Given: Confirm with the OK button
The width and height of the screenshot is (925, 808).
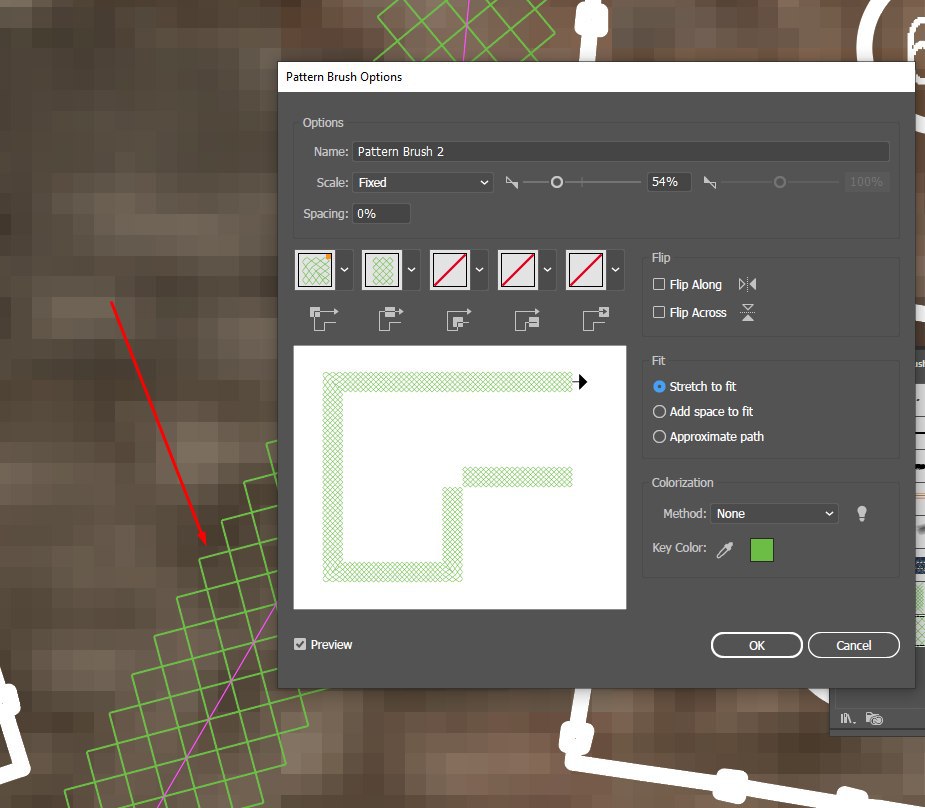Looking at the screenshot, I should pyautogui.click(x=756, y=645).
